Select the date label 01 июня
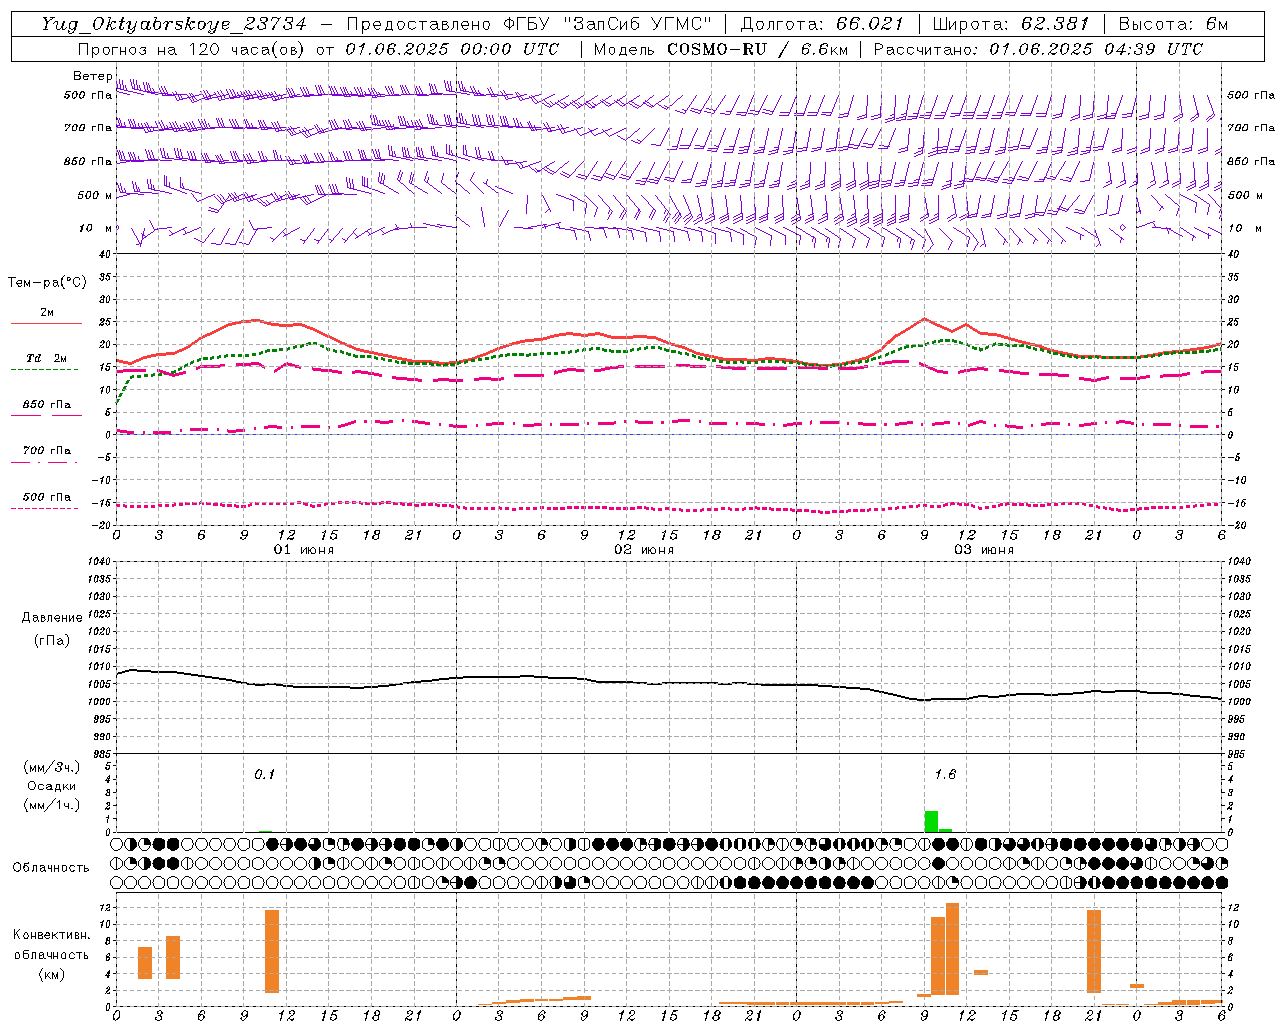This screenshot has width=1280, height=1024. click(304, 550)
